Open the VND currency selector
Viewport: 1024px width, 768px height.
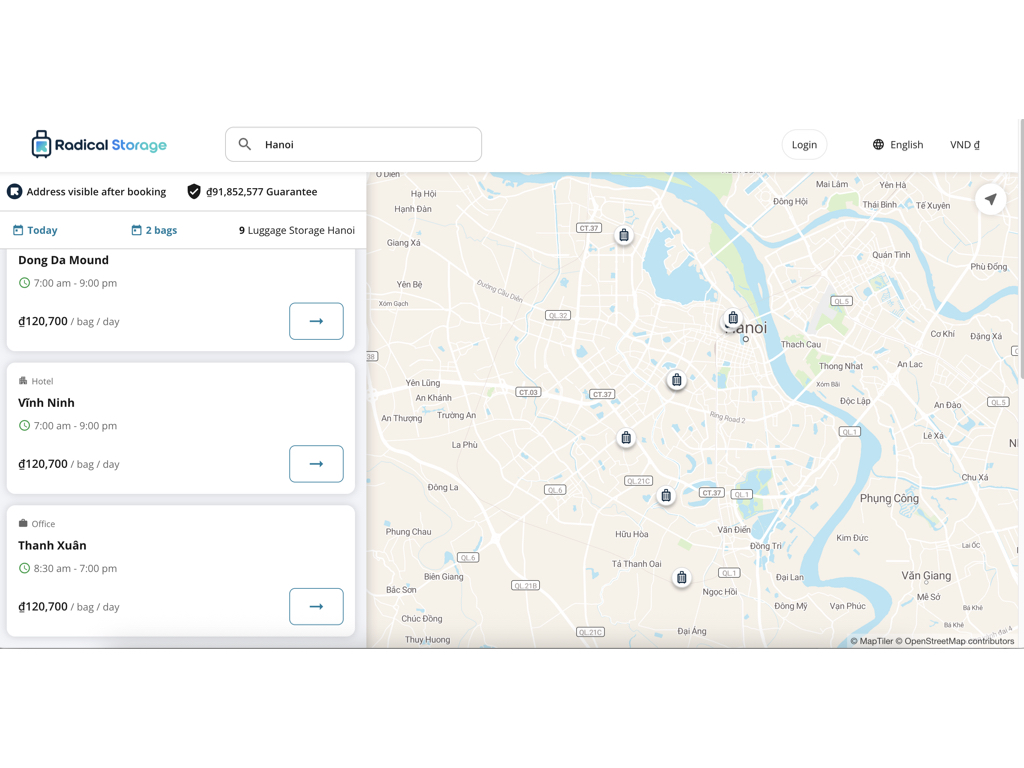pyautogui.click(x=964, y=145)
